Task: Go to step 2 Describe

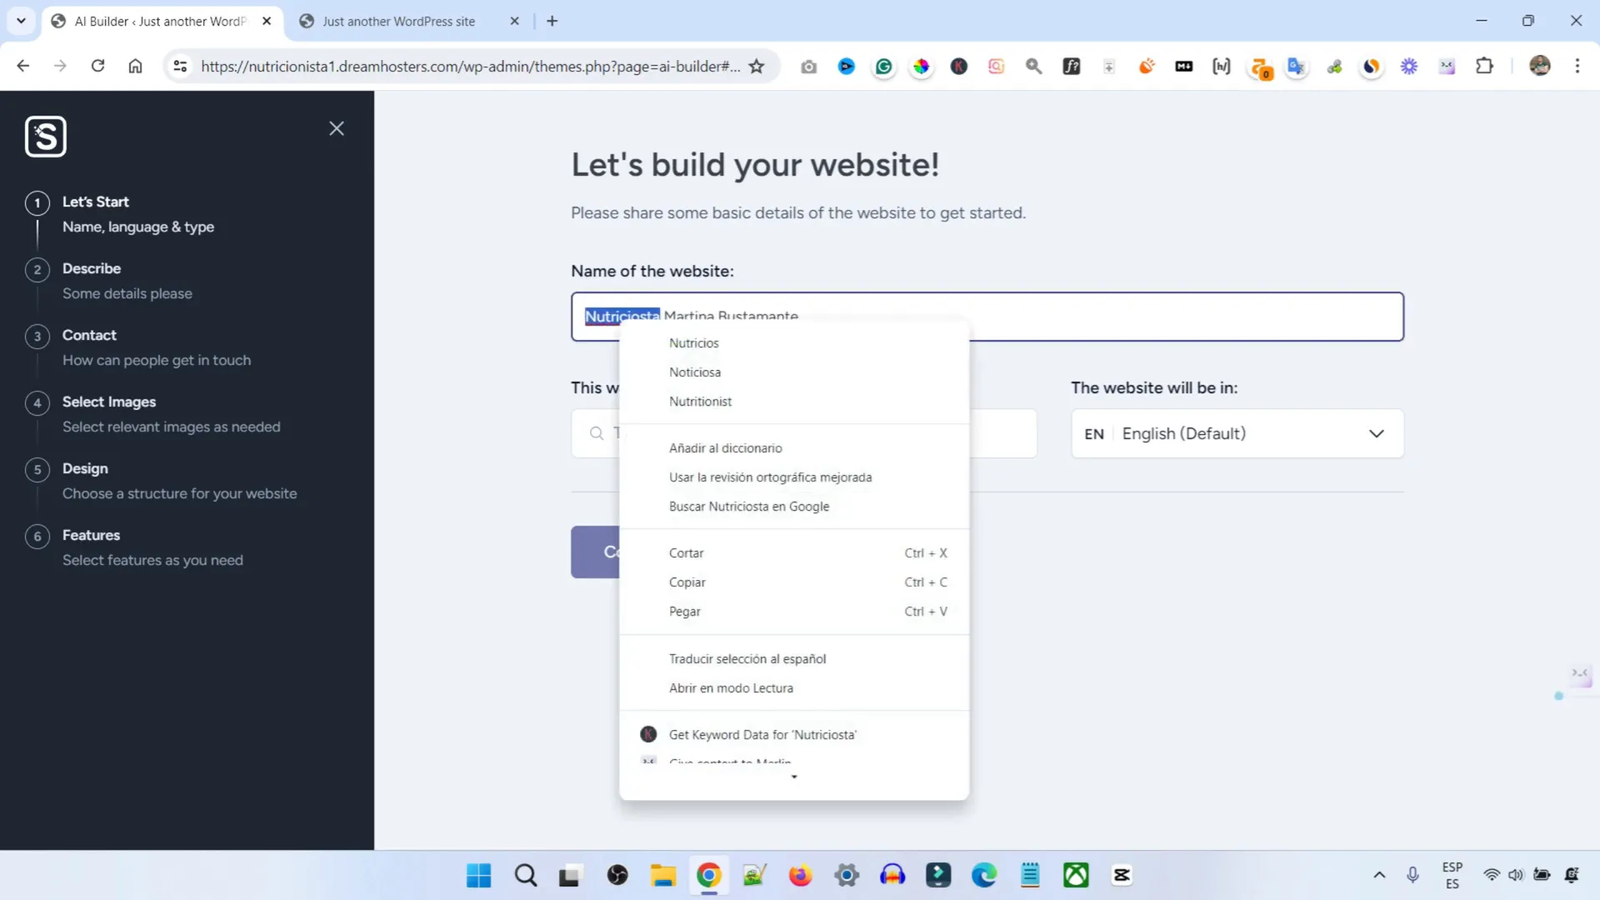Action: 91,269
